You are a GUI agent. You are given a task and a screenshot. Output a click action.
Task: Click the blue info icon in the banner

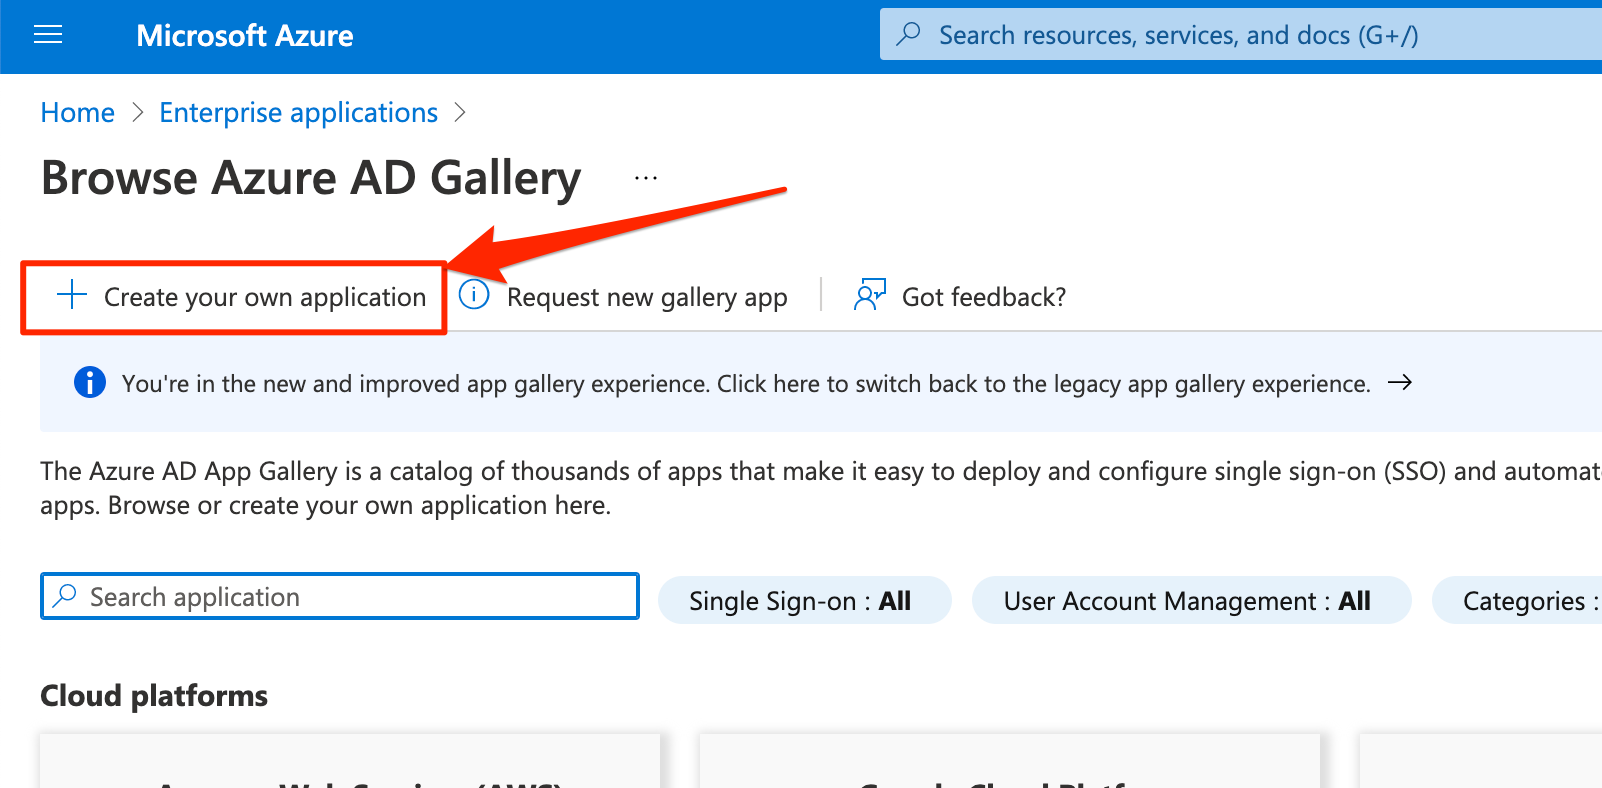90,382
